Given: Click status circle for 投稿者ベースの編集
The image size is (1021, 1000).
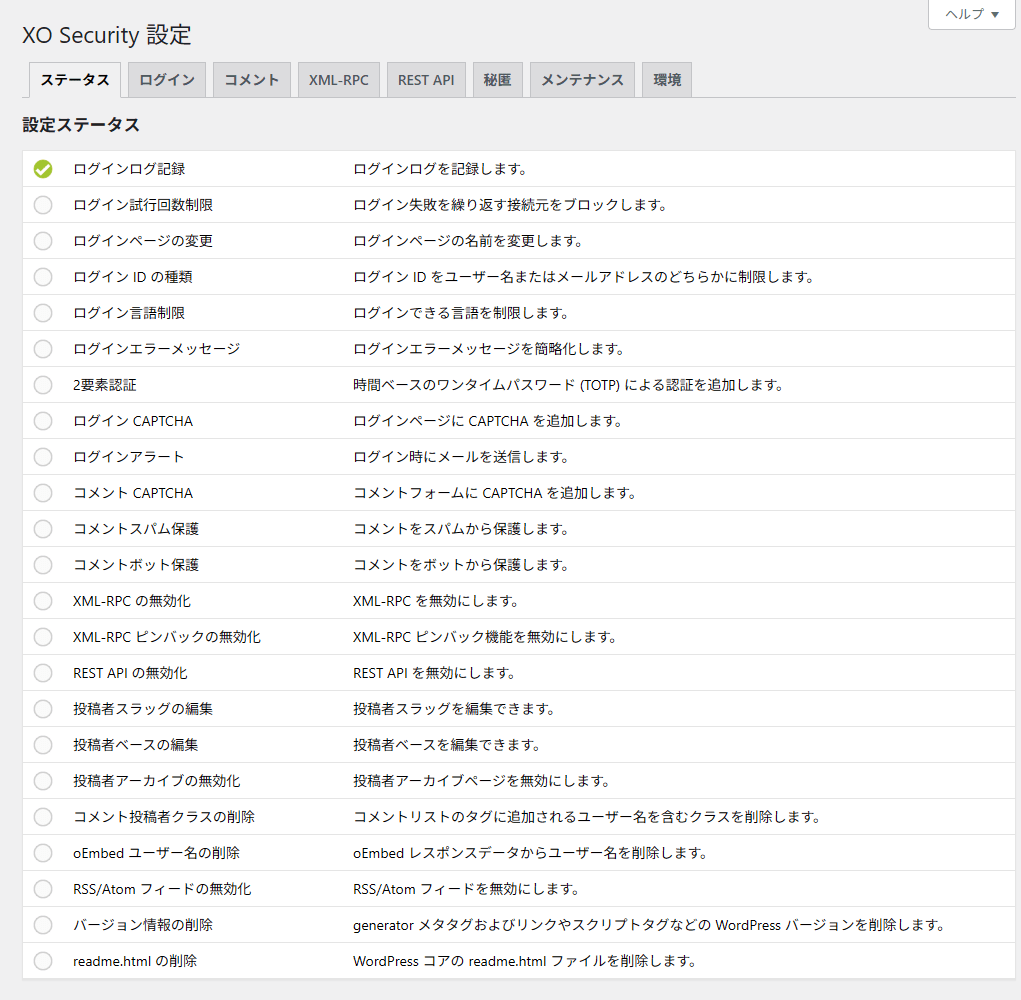Looking at the screenshot, I should (x=43, y=745).
